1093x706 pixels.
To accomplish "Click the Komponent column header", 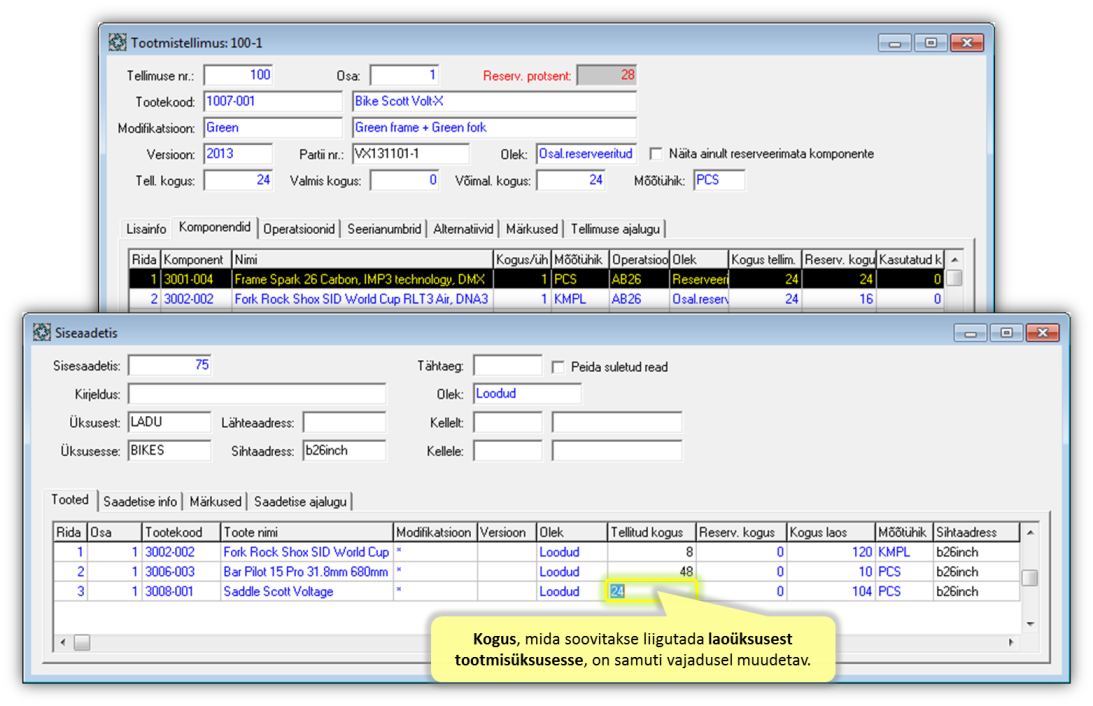I will 196,260.
